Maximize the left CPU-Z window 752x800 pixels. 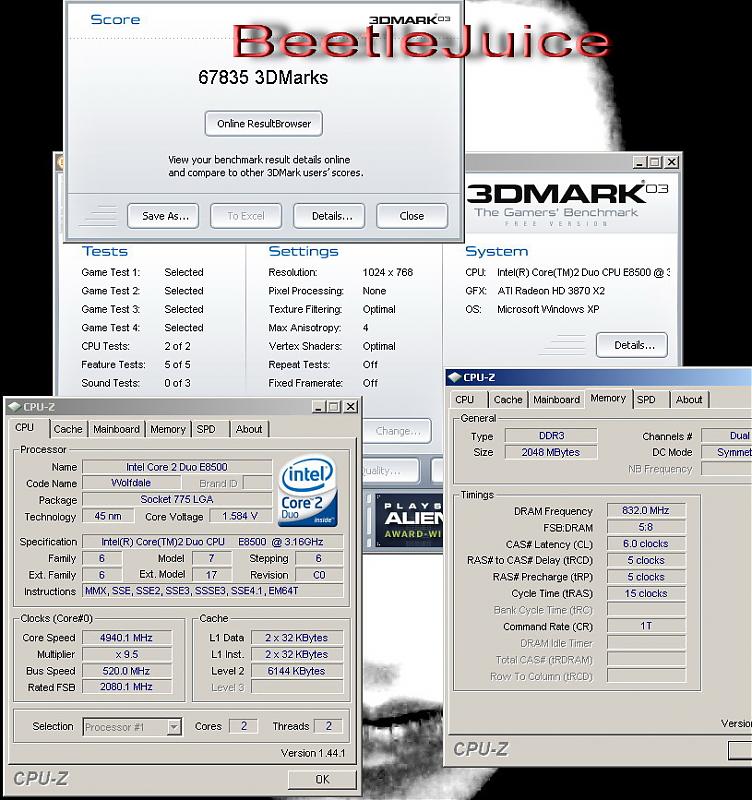[x=334, y=407]
